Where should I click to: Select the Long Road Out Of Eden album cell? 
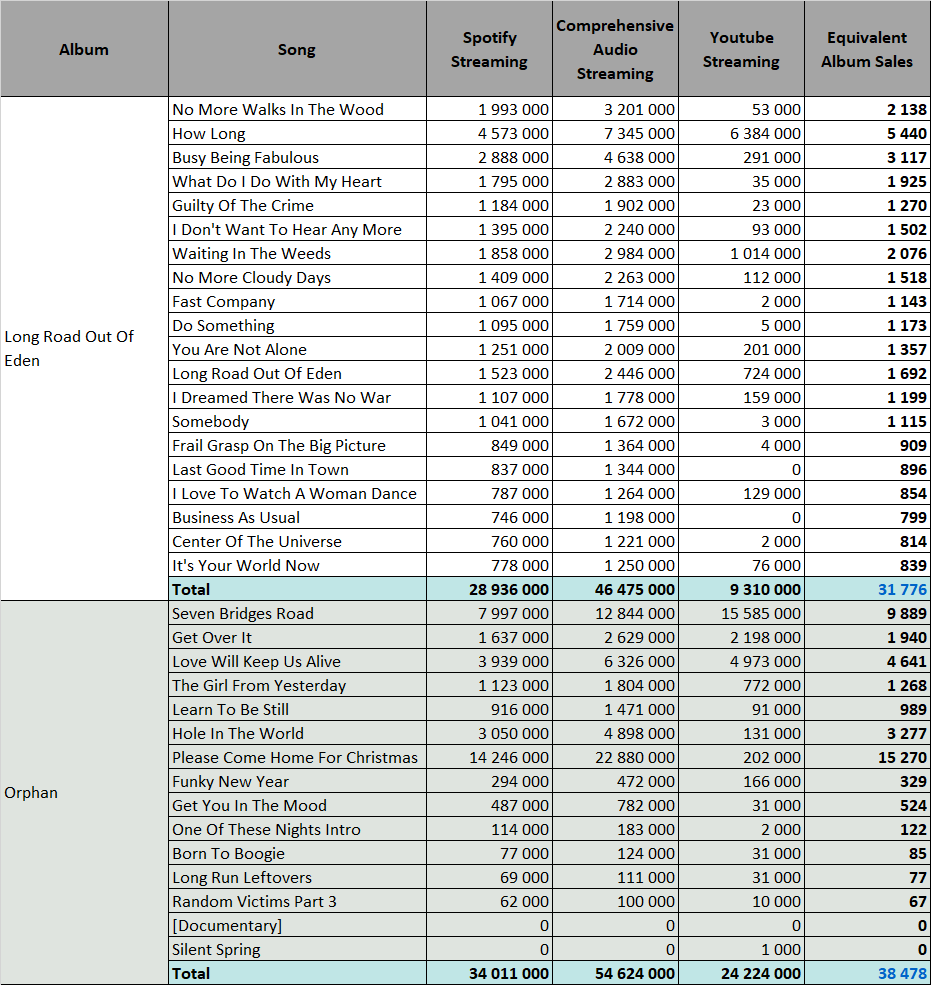pyautogui.click(x=84, y=349)
